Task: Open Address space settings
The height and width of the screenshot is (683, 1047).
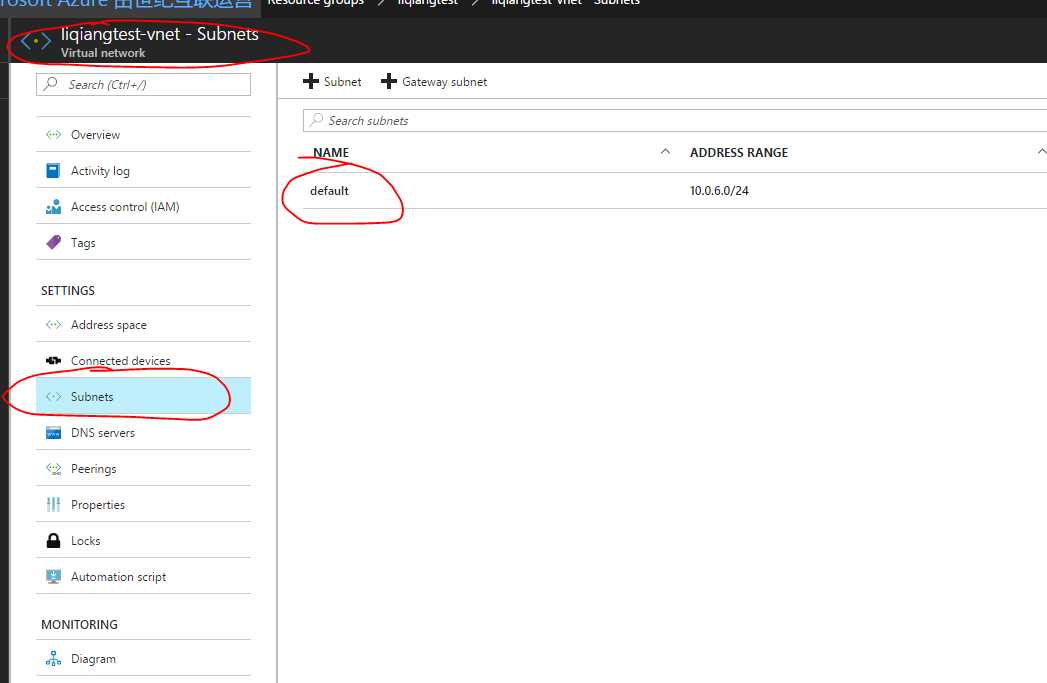Action: [x=144, y=325]
